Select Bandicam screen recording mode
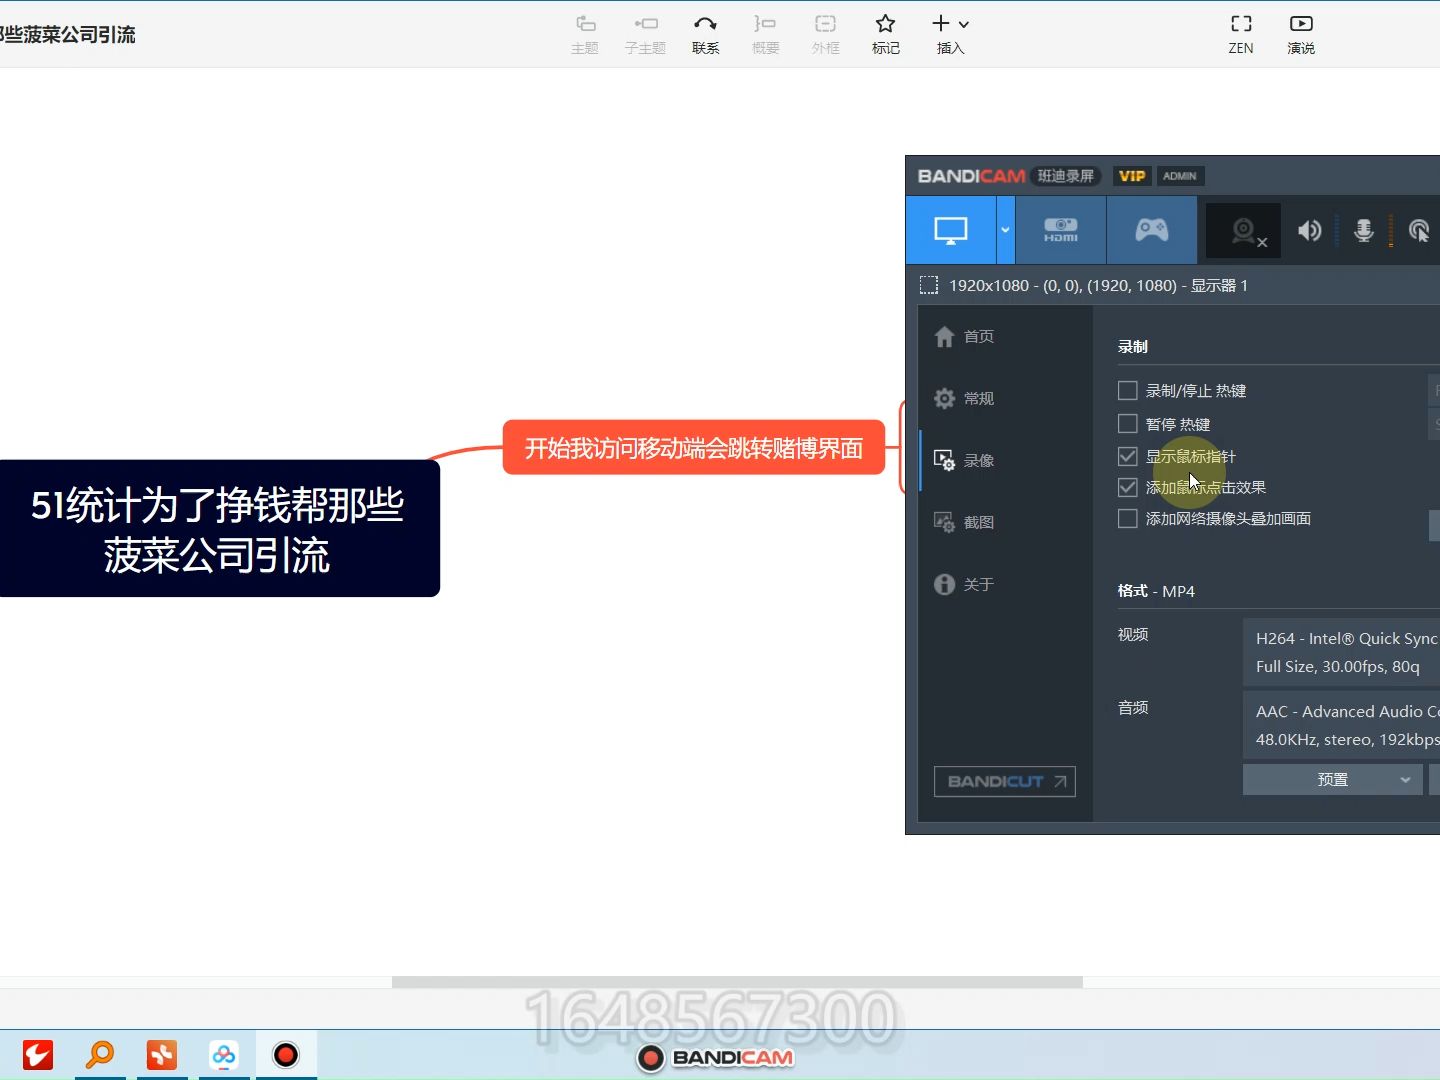The image size is (1440, 1080). (x=951, y=230)
